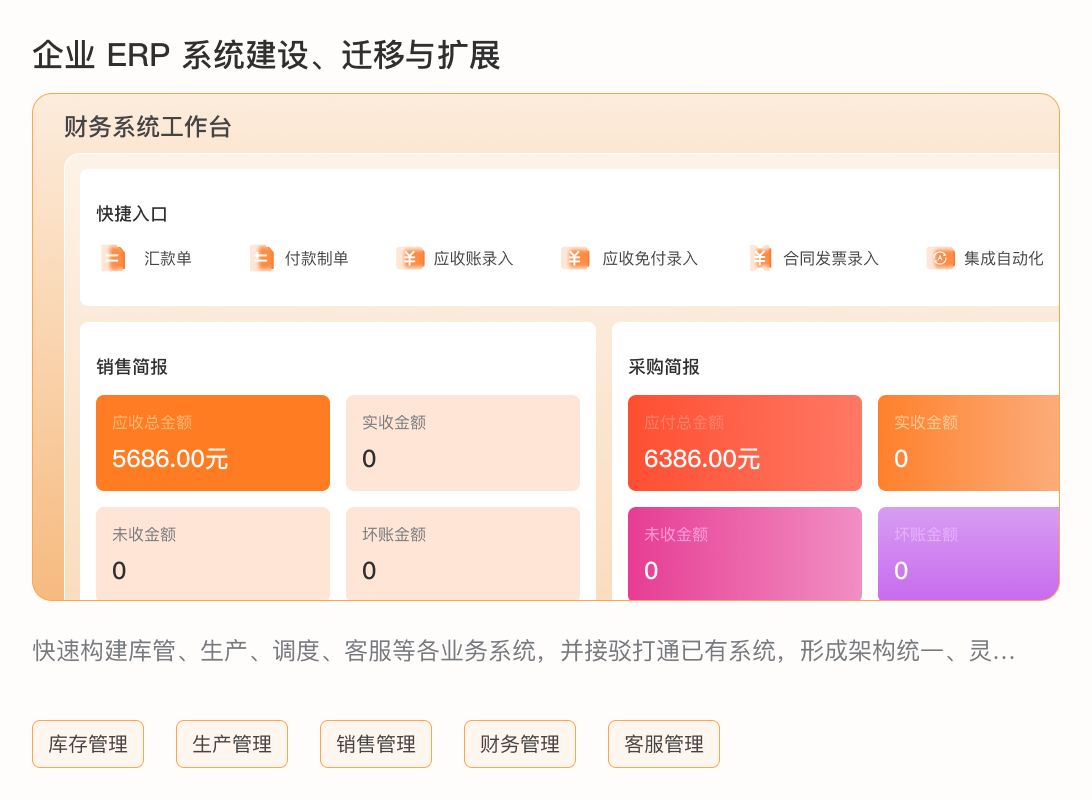Click the 汇款单 document icon
The height and width of the screenshot is (800, 1092).
click(113, 258)
